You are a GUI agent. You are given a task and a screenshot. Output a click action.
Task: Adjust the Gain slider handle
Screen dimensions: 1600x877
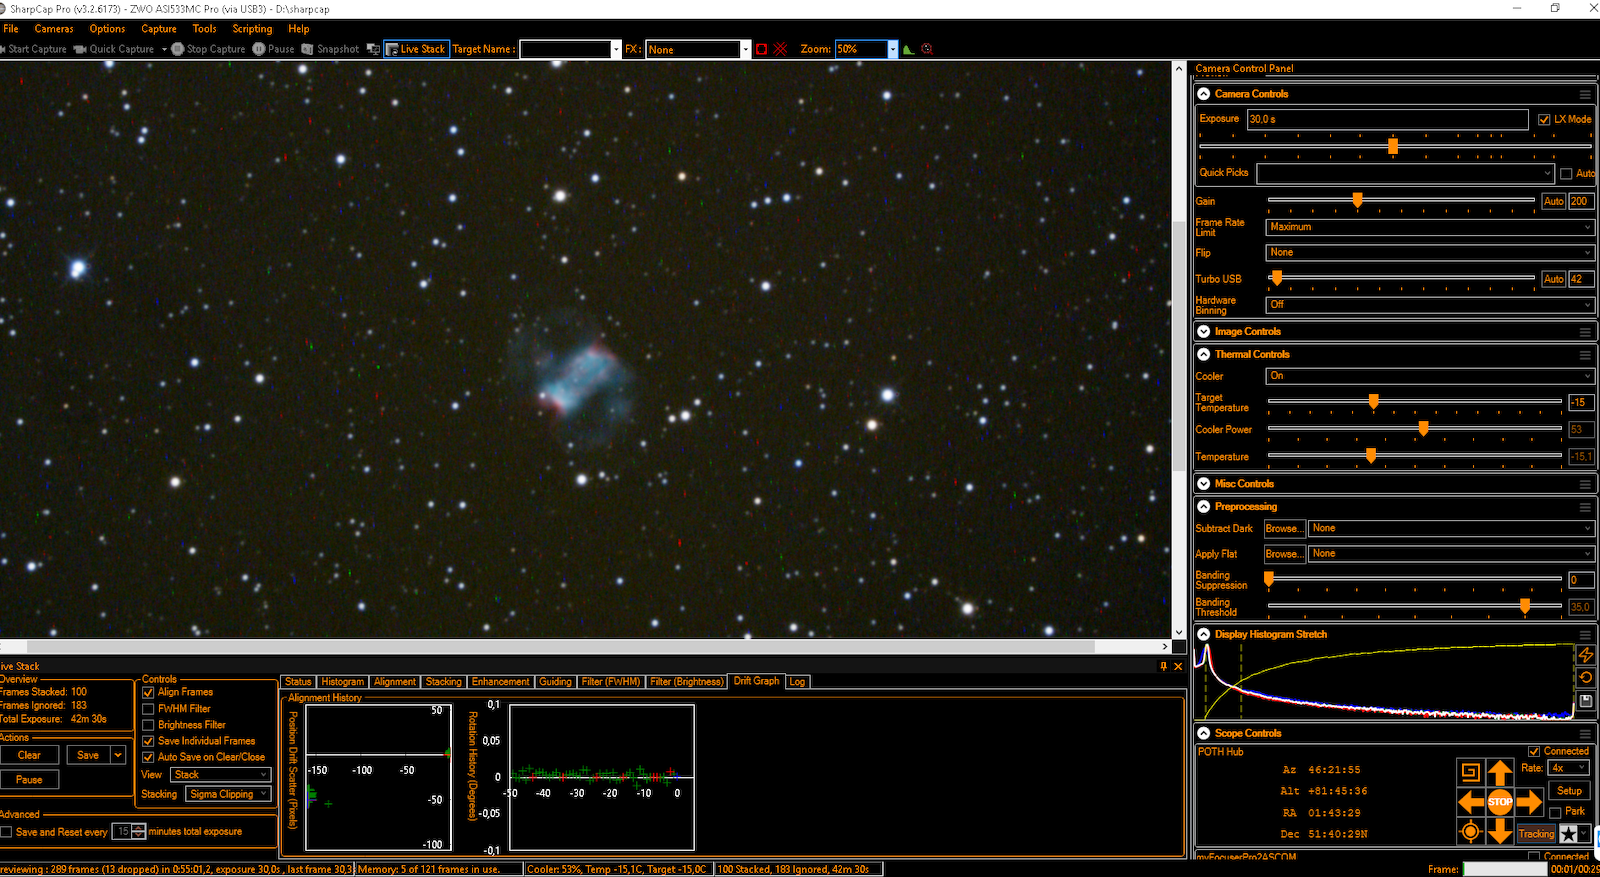click(1357, 201)
